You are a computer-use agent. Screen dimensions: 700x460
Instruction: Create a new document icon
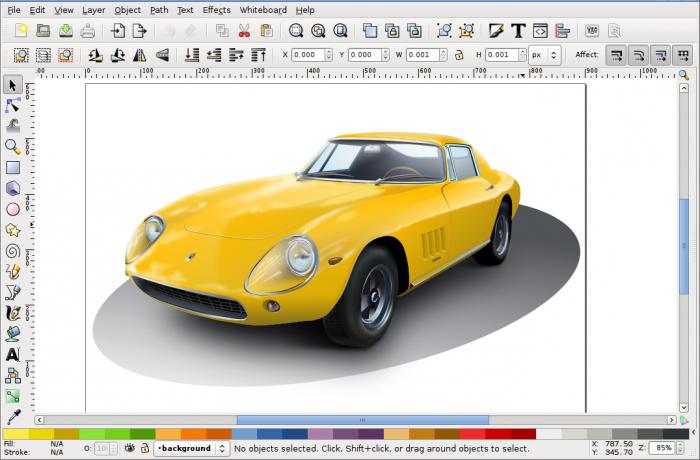pos(21,31)
